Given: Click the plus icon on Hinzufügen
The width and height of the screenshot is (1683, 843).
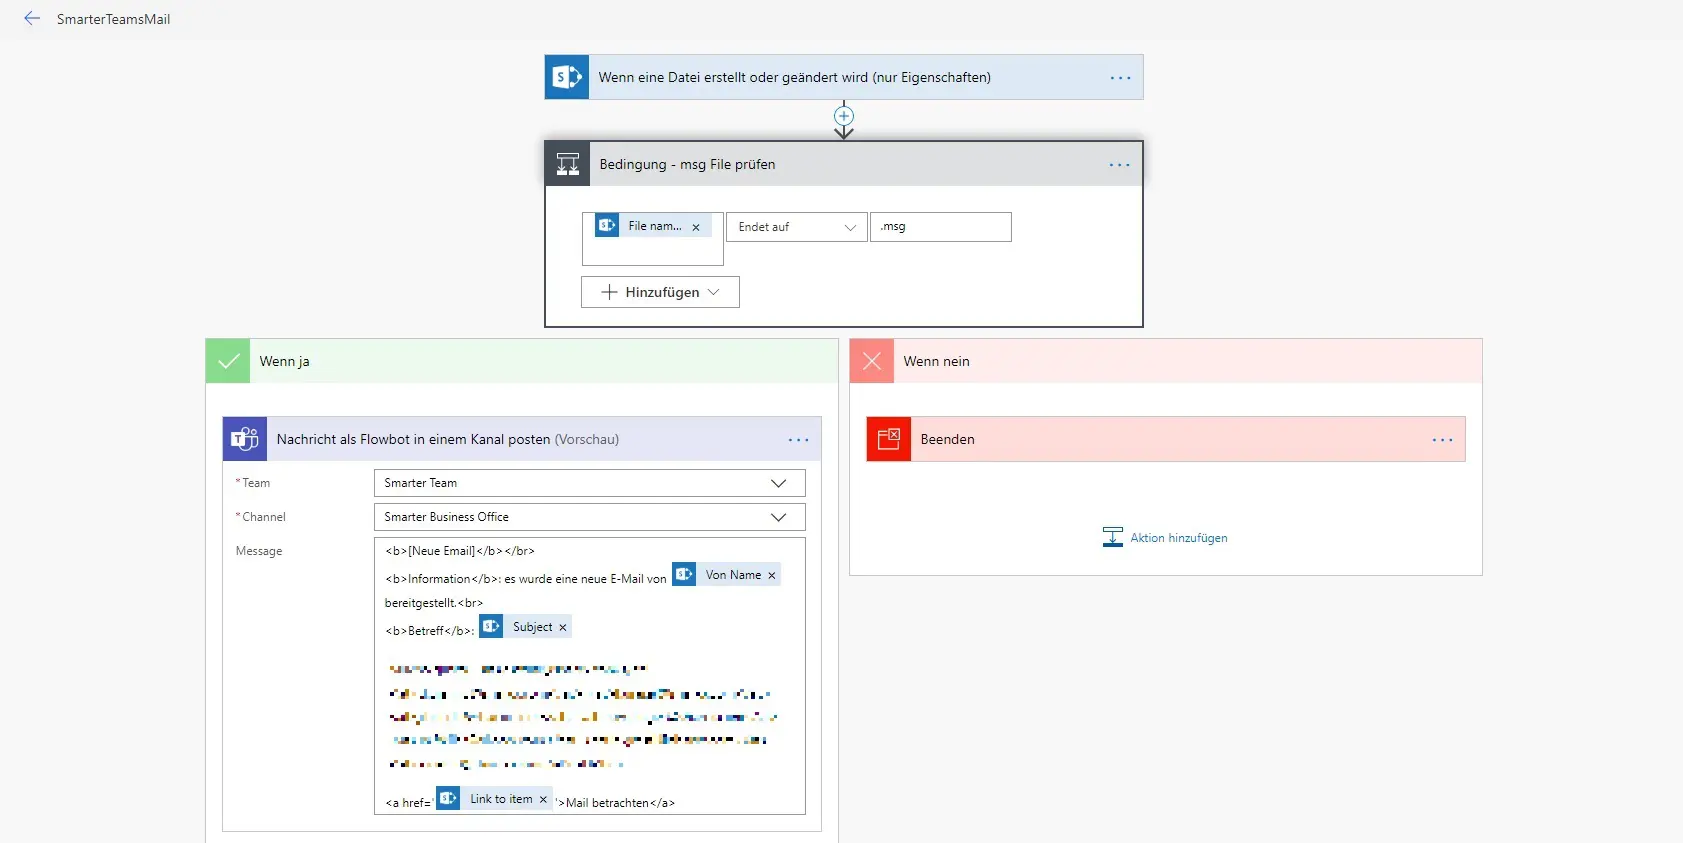Looking at the screenshot, I should 609,292.
